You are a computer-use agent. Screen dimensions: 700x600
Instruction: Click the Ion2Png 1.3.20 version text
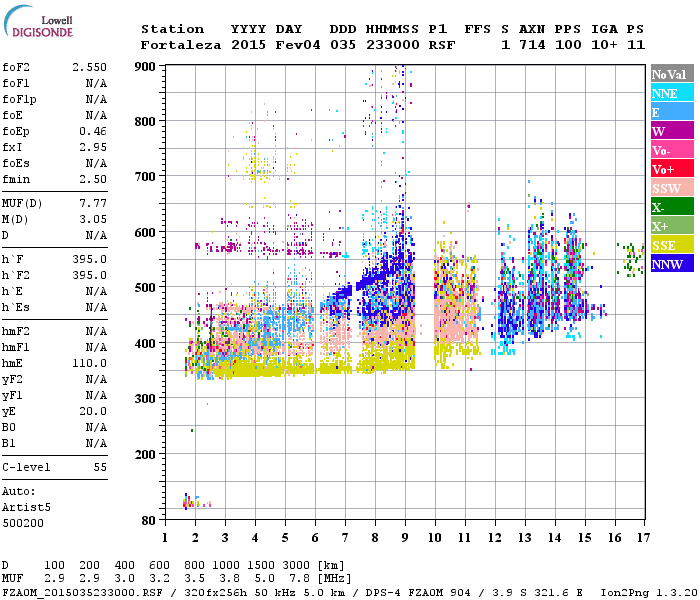point(649,592)
